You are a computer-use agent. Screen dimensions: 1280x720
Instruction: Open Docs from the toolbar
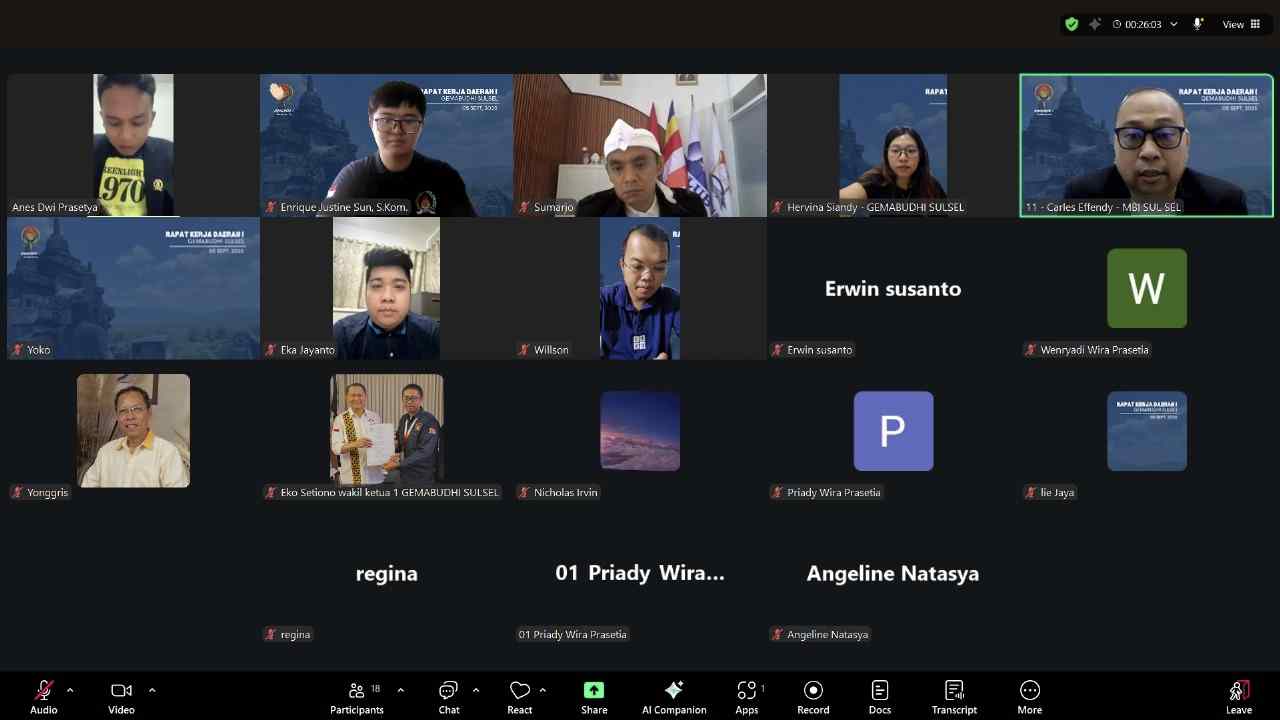879,697
